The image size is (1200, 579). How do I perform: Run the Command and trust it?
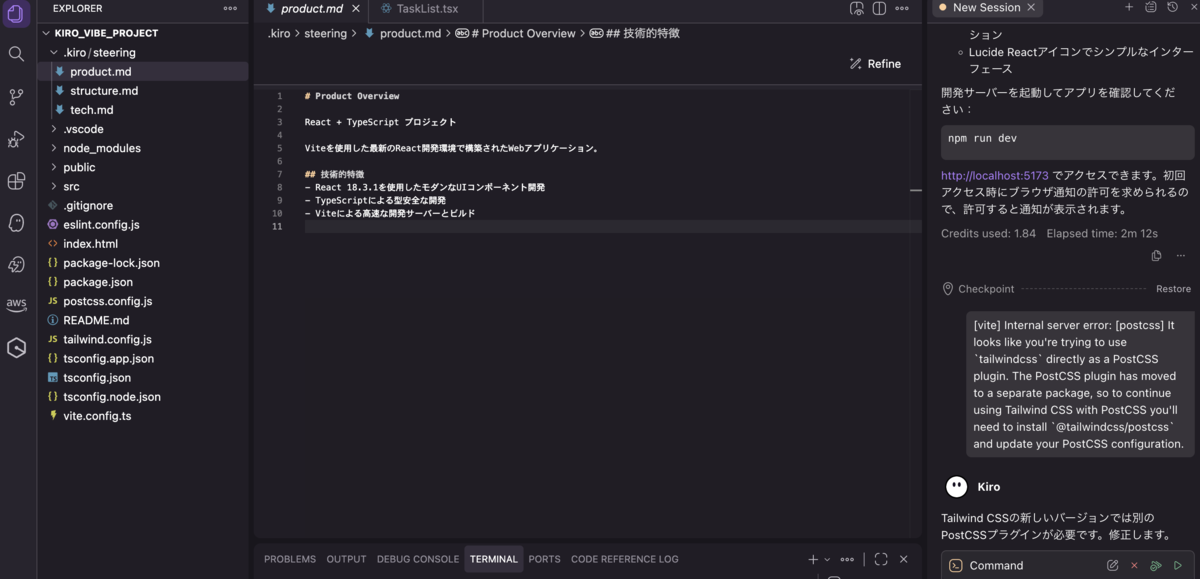tap(1156, 566)
